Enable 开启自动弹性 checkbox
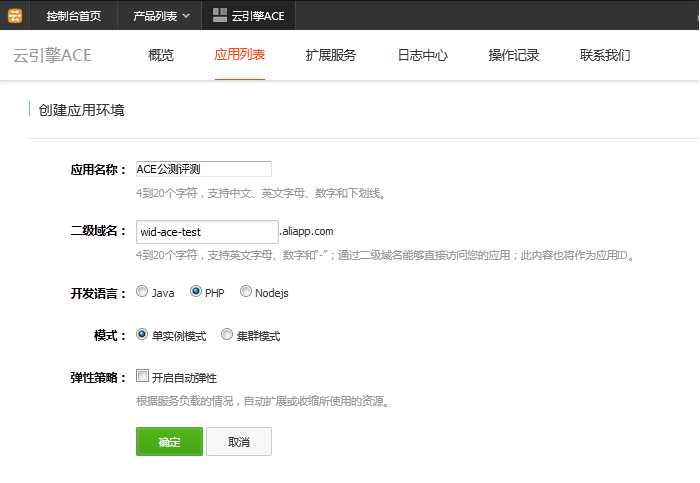 click(x=142, y=376)
